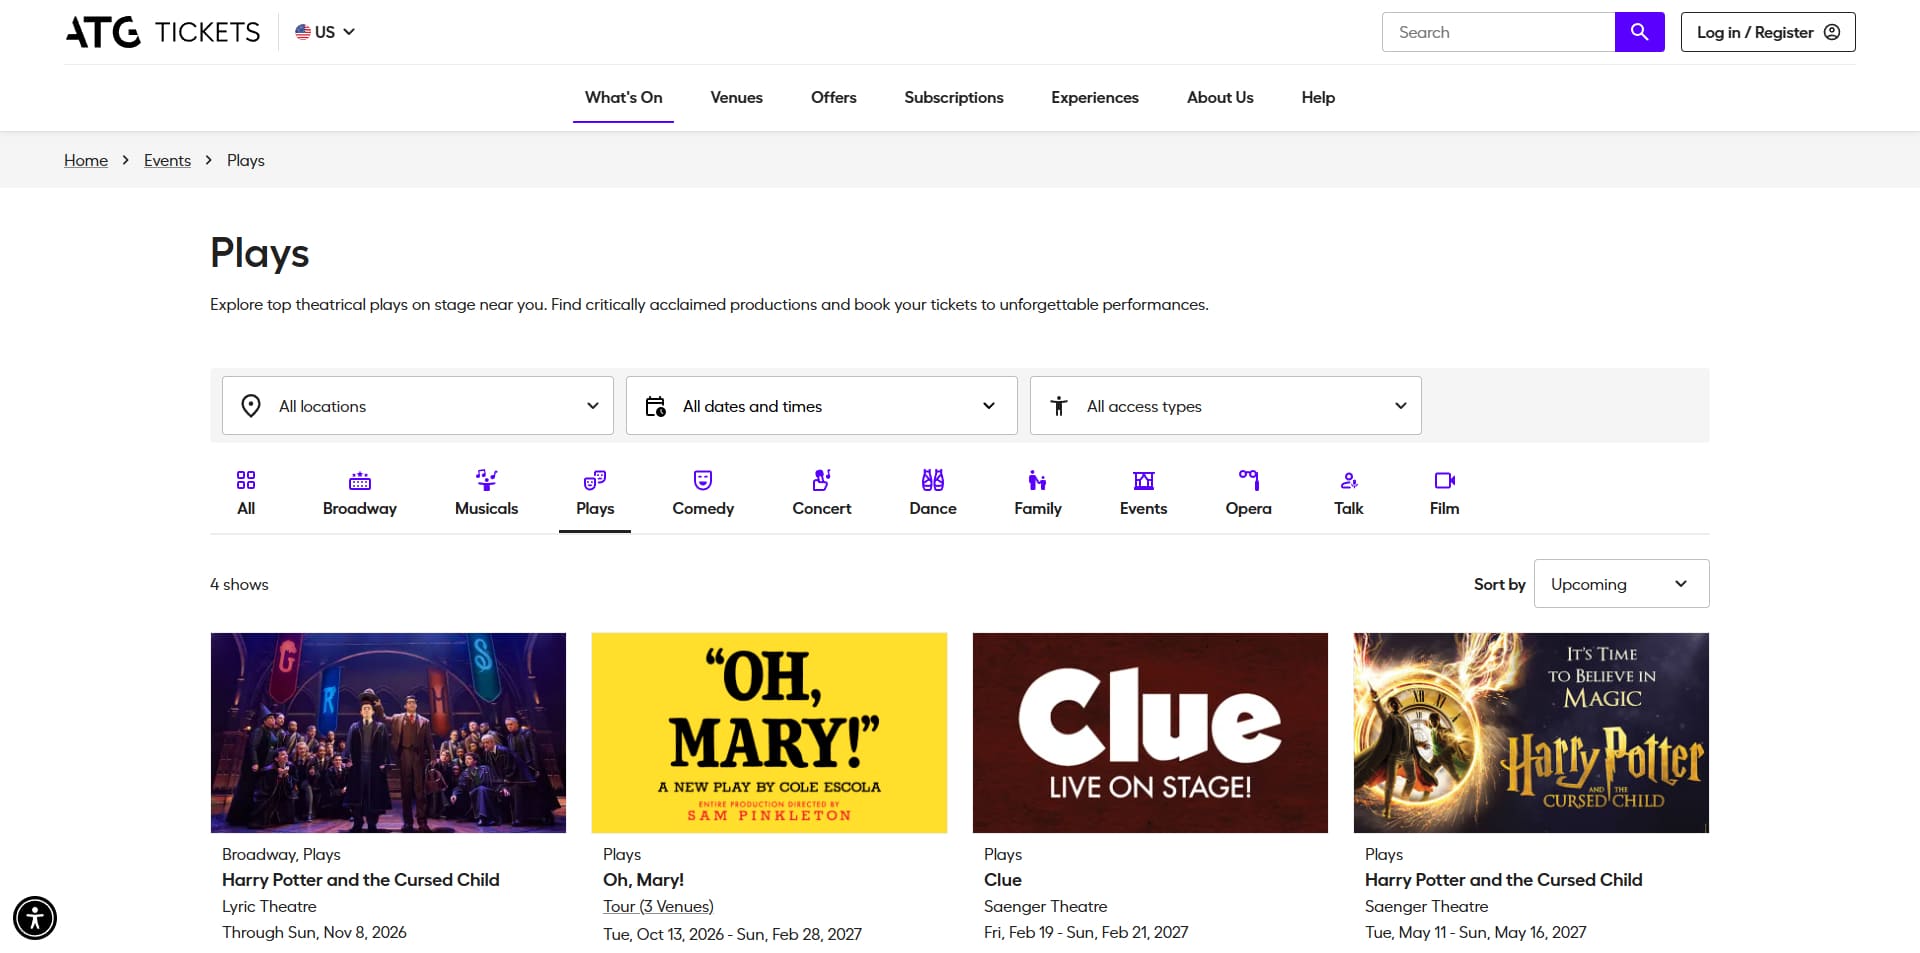Click the location pin icon
Screen dimensions: 1920x953
pos(251,406)
